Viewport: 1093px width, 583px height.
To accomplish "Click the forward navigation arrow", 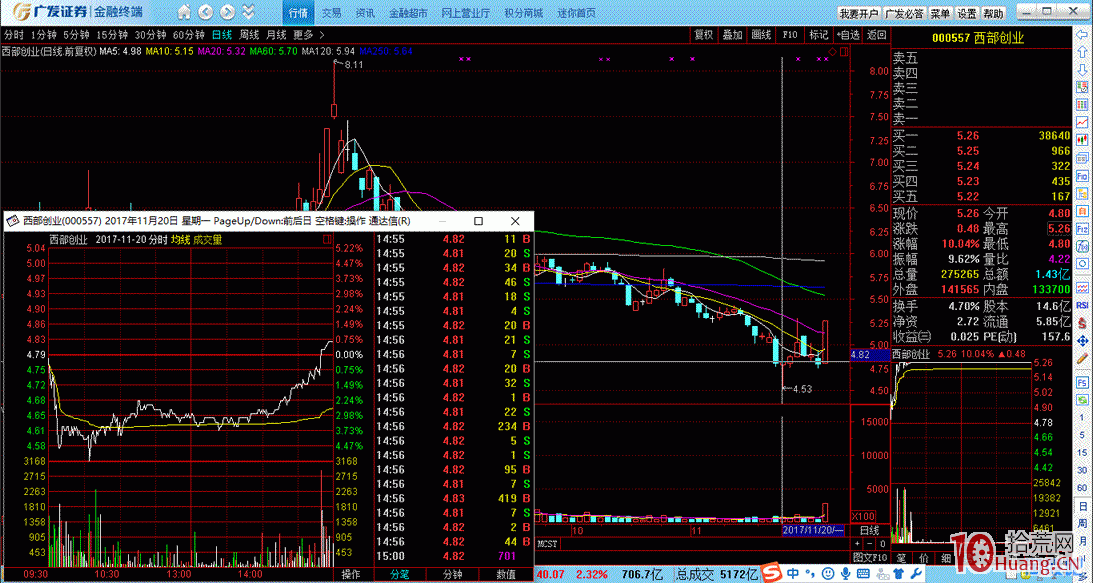I will (225, 12).
